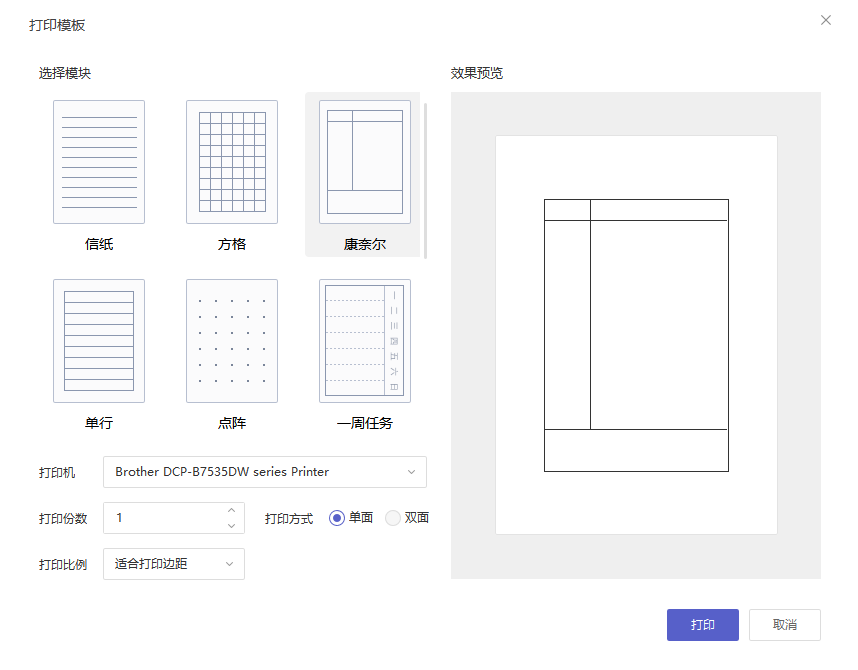Close the 打印模板 dialog with X
The height and width of the screenshot is (670, 858).
coord(825,20)
